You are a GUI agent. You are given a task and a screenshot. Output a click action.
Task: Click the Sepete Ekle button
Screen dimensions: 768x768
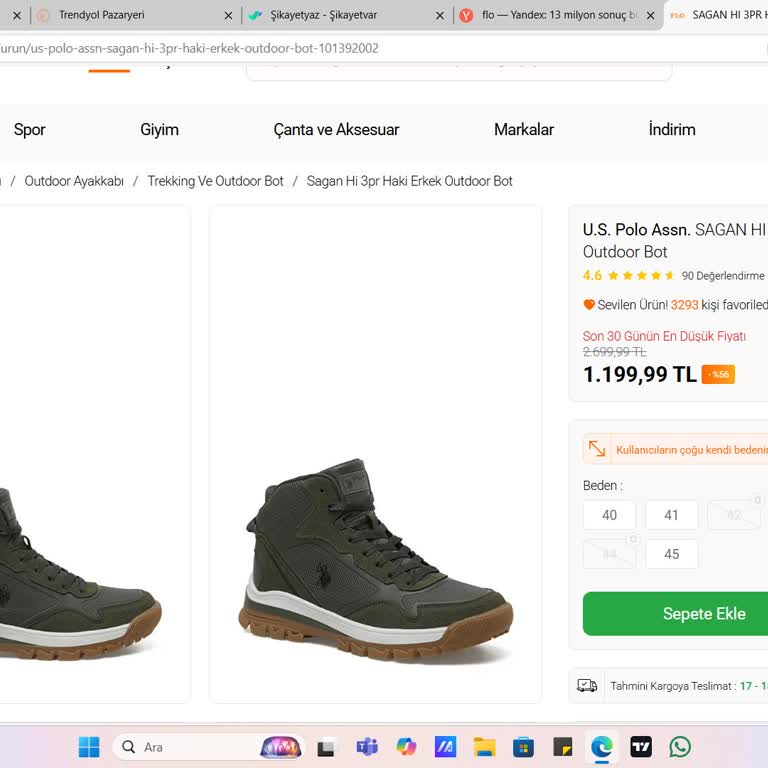[x=703, y=613]
